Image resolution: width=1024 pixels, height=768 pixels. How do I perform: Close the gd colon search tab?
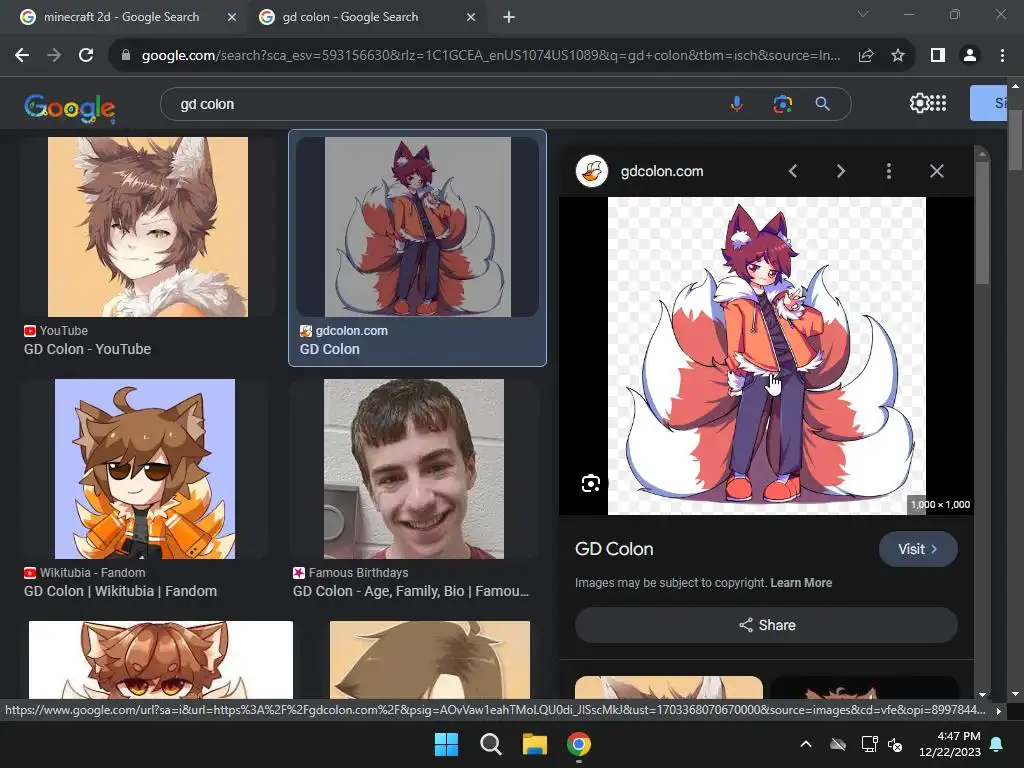pyautogui.click(x=471, y=17)
